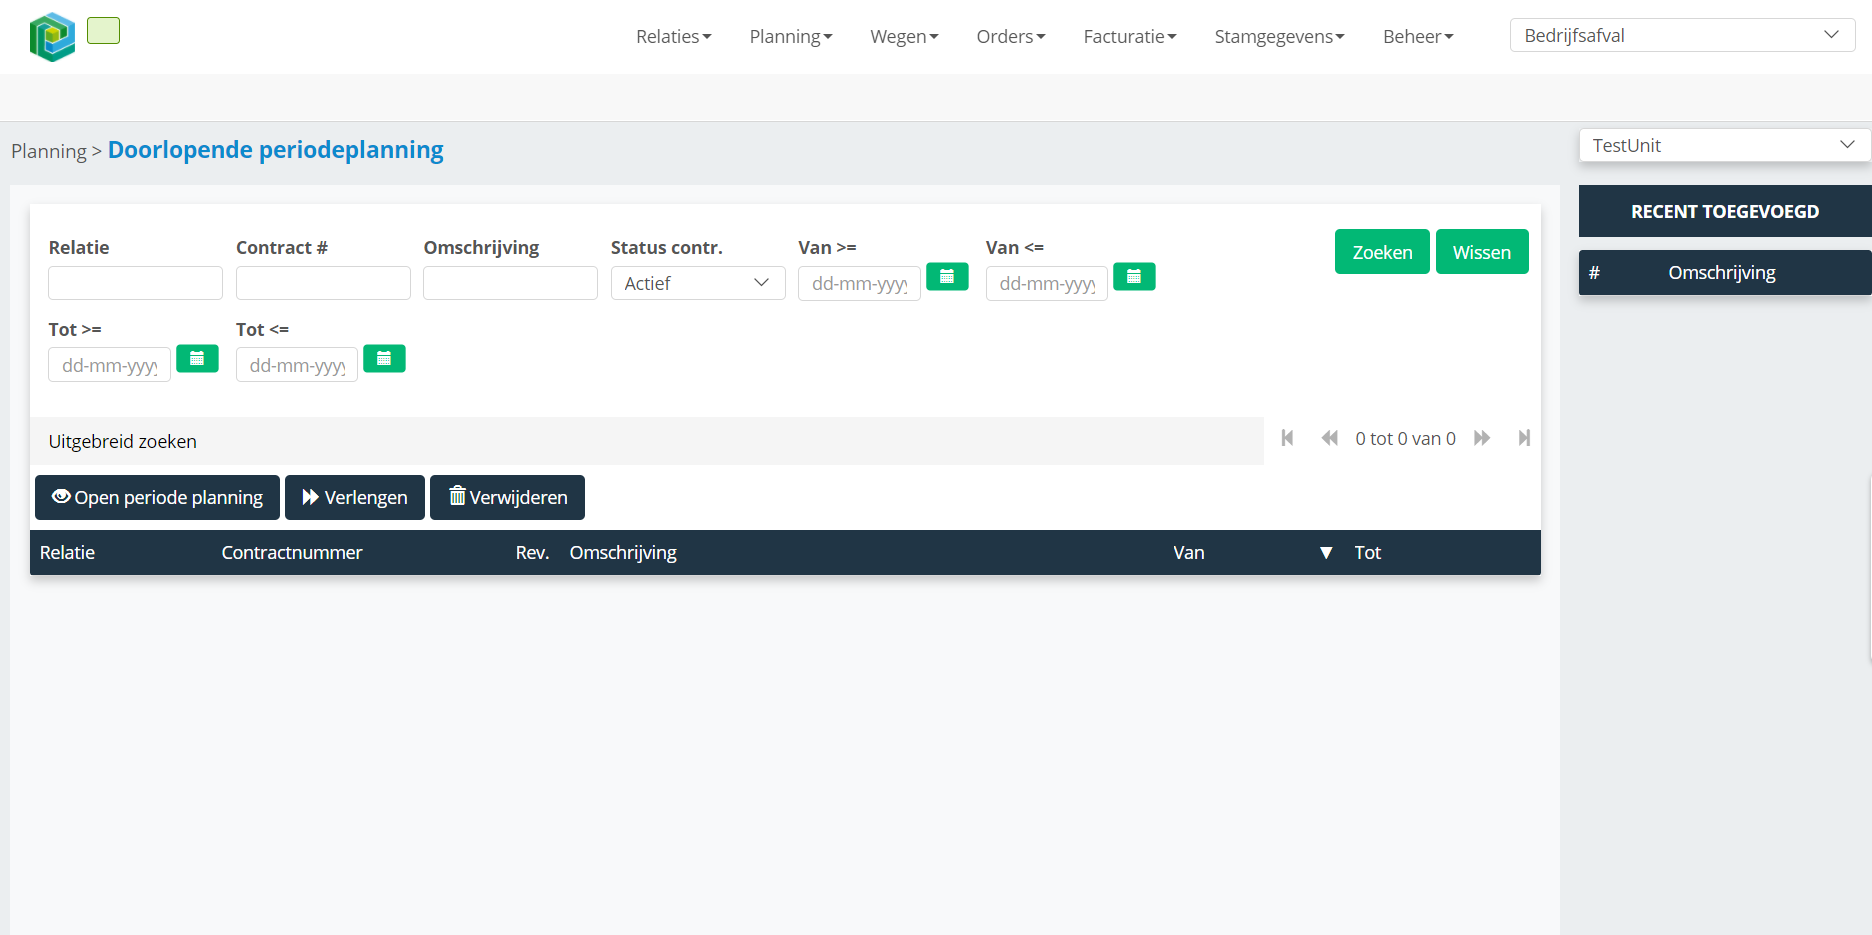
Task: Click the green cube application logo
Action: pyautogui.click(x=52, y=37)
